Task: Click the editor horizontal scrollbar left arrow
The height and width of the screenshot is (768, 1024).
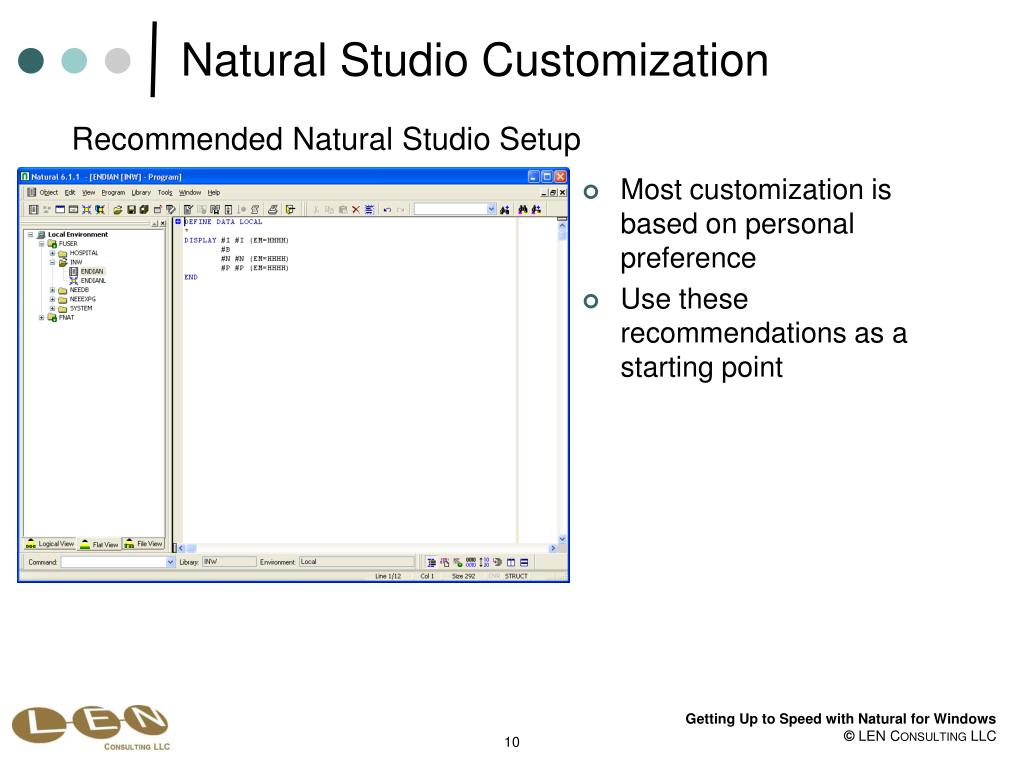Action: click(x=182, y=548)
